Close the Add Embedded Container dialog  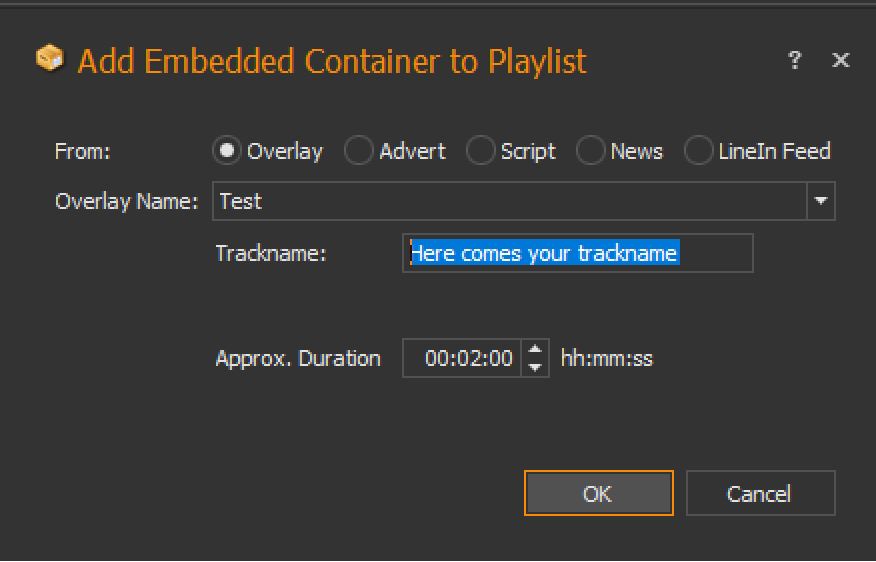(x=841, y=61)
